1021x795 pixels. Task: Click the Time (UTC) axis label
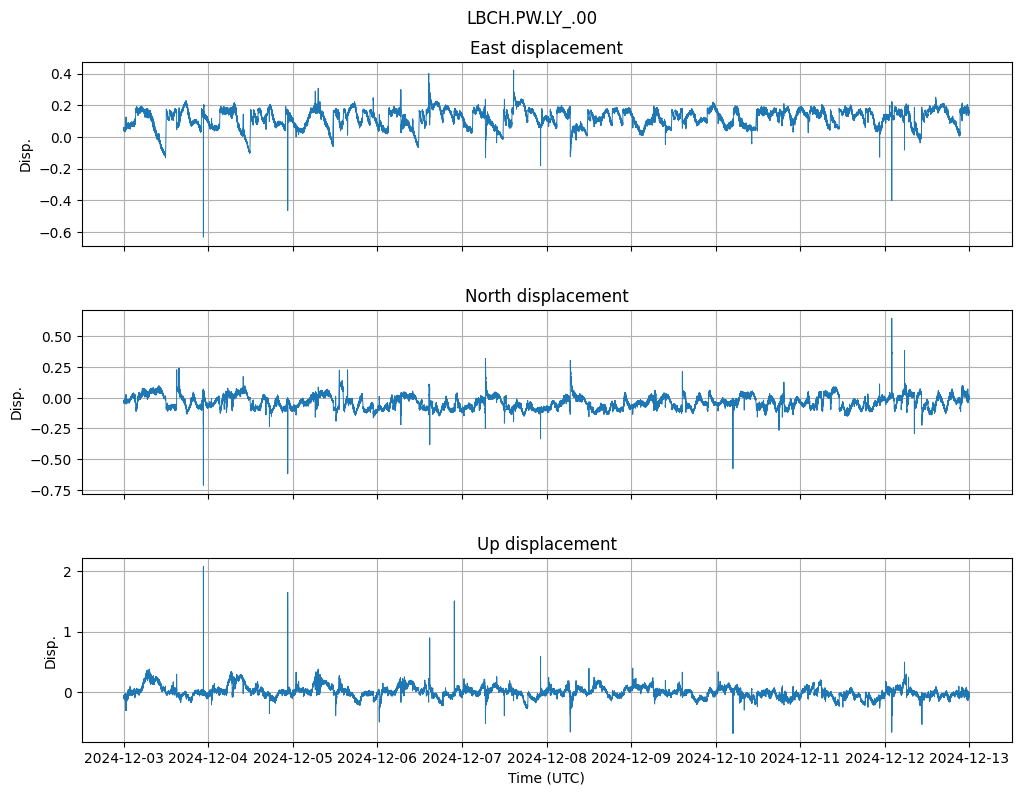tap(546, 778)
